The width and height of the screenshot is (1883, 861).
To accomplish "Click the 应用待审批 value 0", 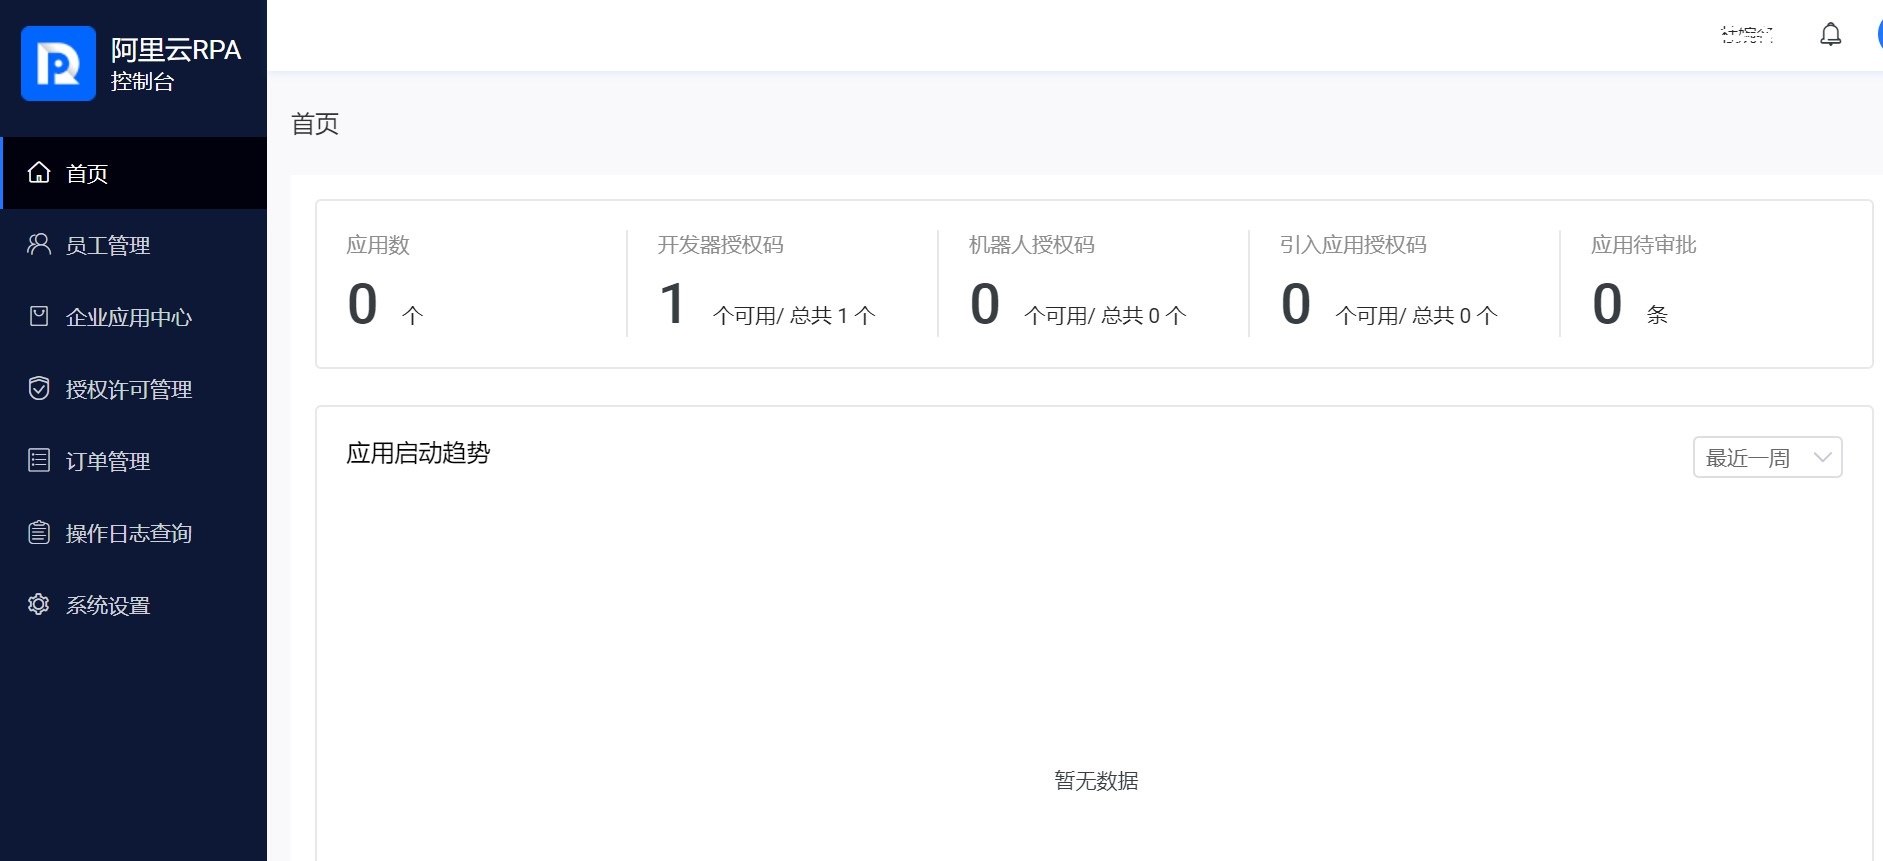I will (1607, 304).
